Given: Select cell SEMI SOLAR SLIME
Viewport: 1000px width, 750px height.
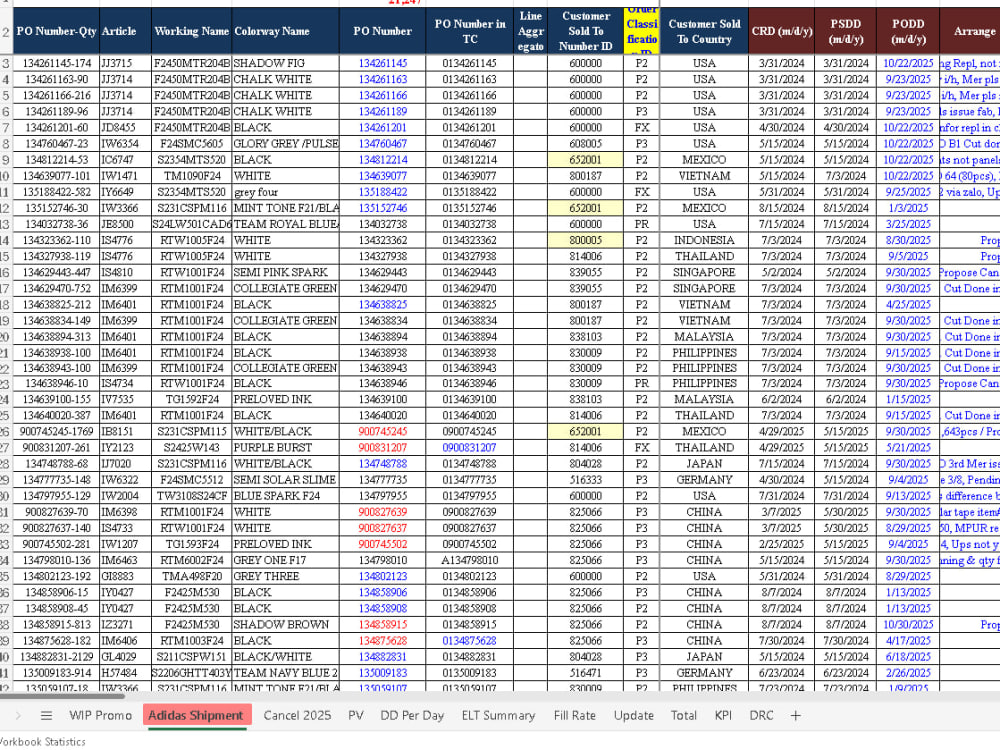Looking at the screenshot, I should (x=286, y=480).
